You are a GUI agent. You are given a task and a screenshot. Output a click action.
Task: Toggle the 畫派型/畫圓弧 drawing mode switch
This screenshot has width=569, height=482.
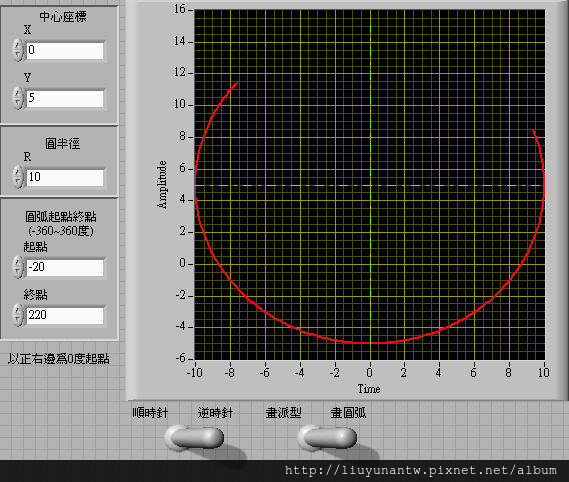[x=327, y=437]
